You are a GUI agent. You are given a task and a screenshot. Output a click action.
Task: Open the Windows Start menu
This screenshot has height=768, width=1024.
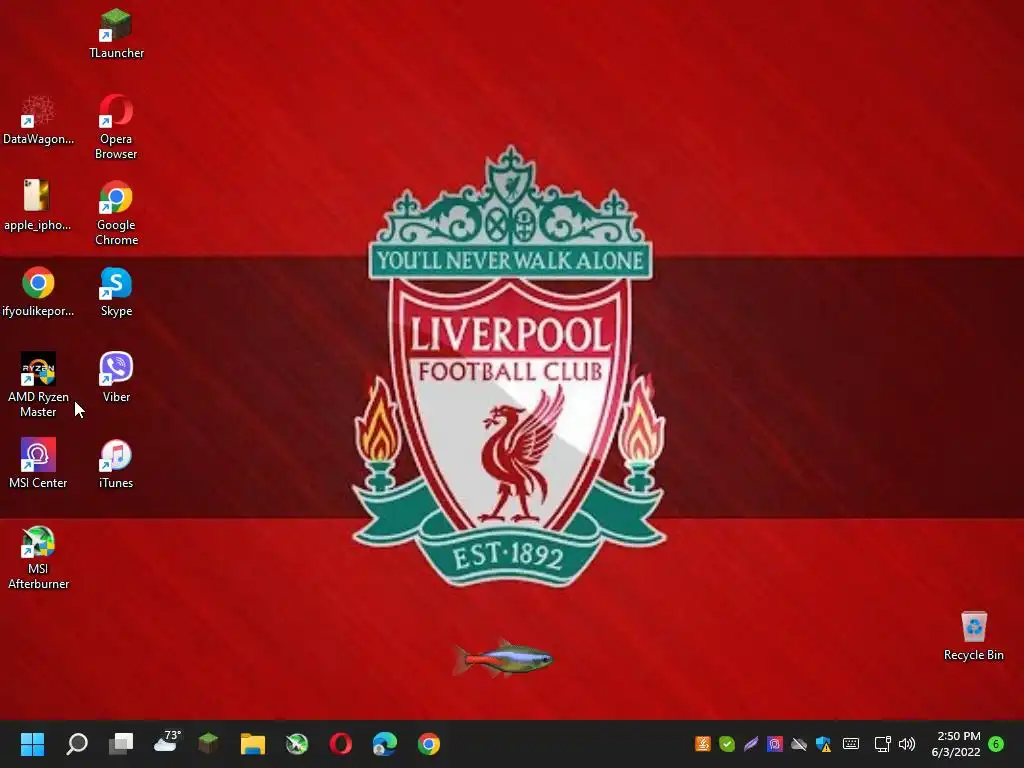tap(32, 744)
